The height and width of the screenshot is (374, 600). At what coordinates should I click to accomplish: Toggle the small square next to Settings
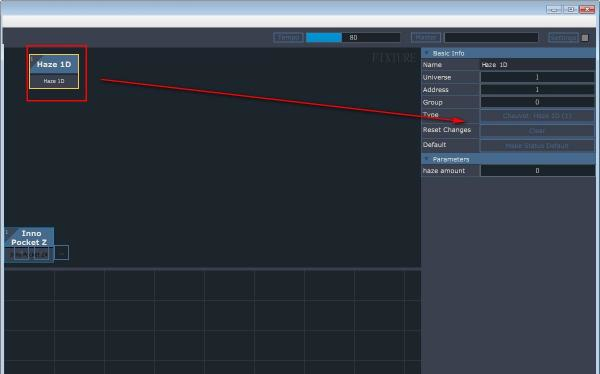pos(585,38)
